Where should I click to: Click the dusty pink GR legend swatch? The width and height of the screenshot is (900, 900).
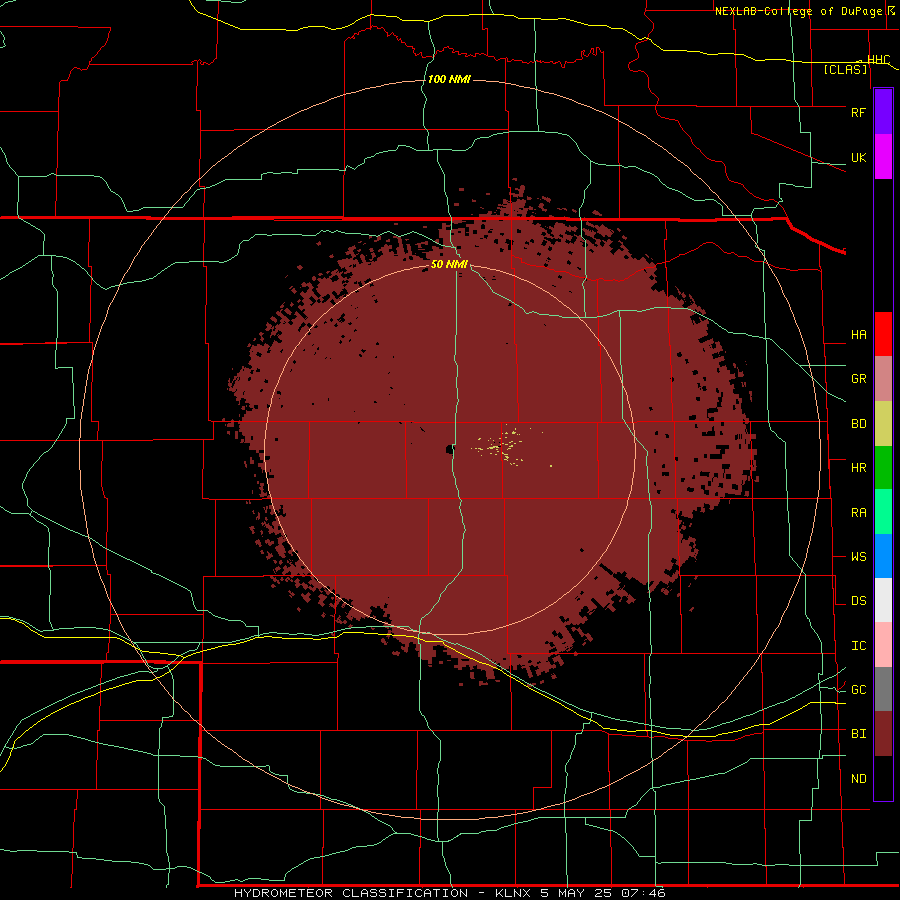point(883,379)
